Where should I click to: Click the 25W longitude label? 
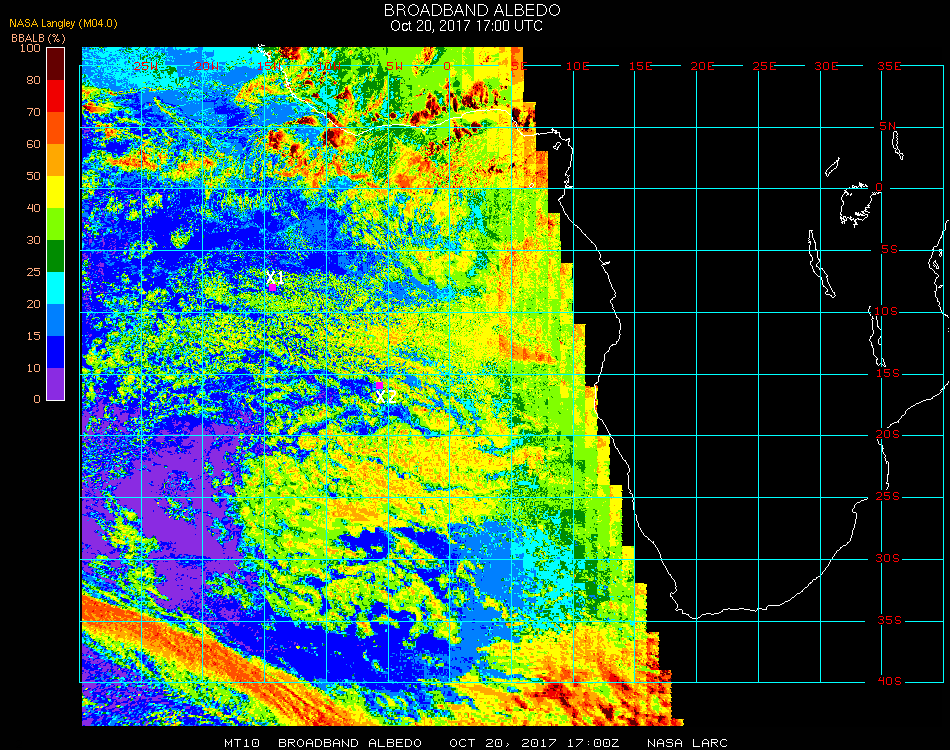pyautogui.click(x=146, y=66)
